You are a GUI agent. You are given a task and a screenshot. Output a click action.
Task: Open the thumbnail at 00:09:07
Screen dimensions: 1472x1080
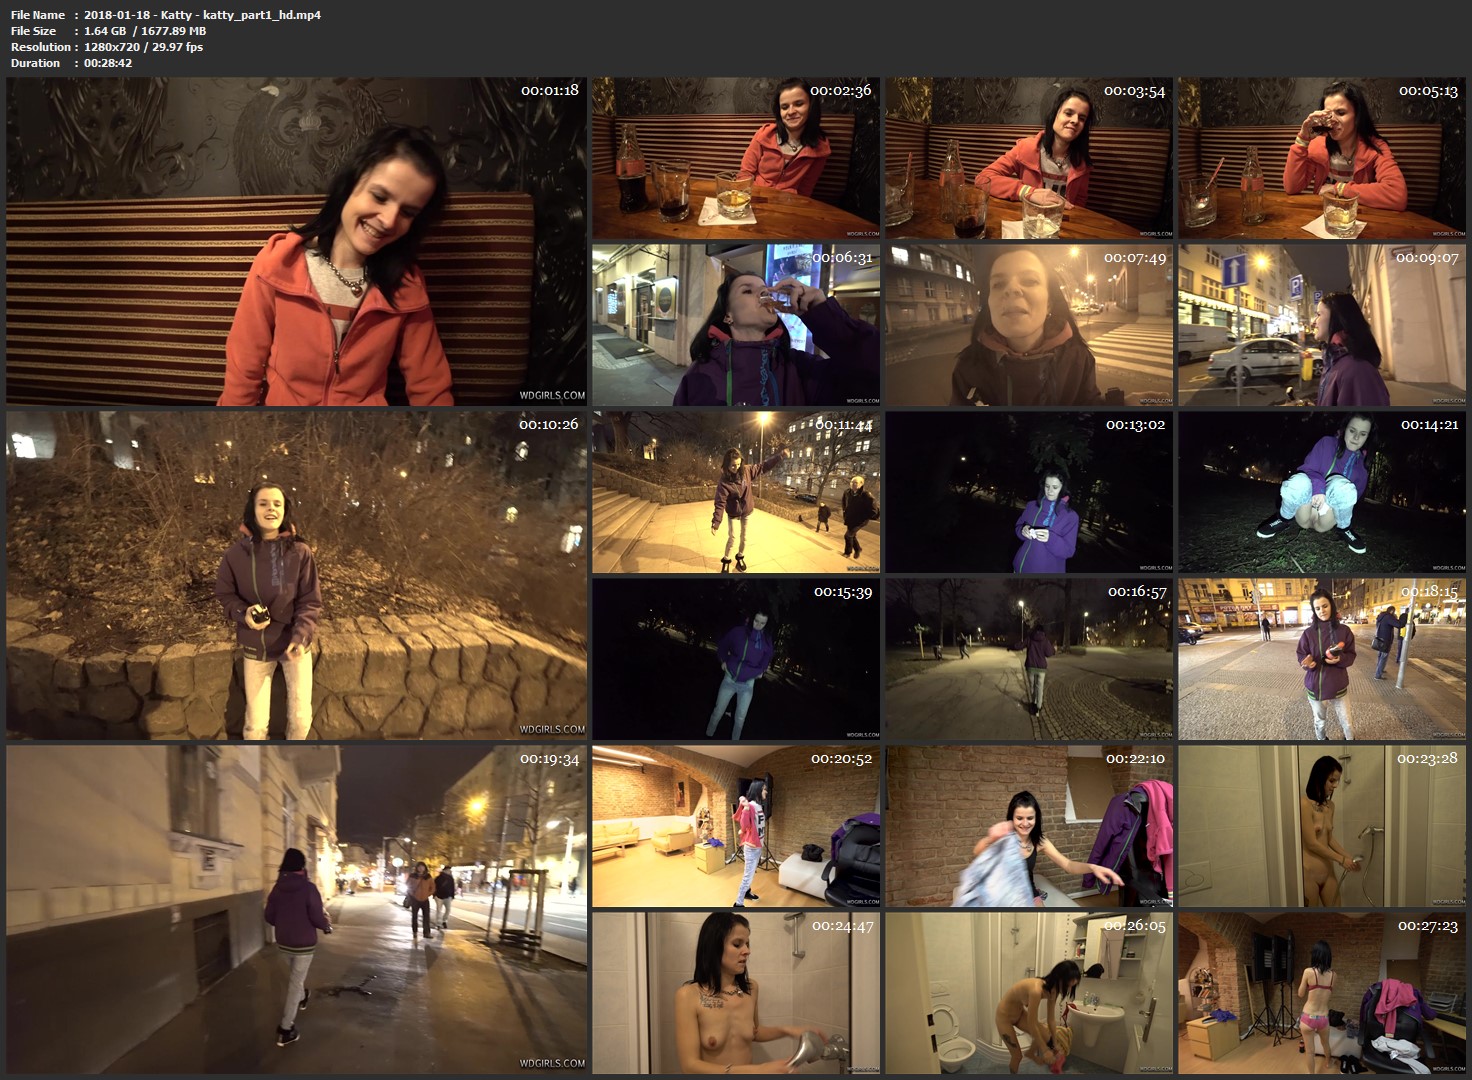coord(1322,325)
